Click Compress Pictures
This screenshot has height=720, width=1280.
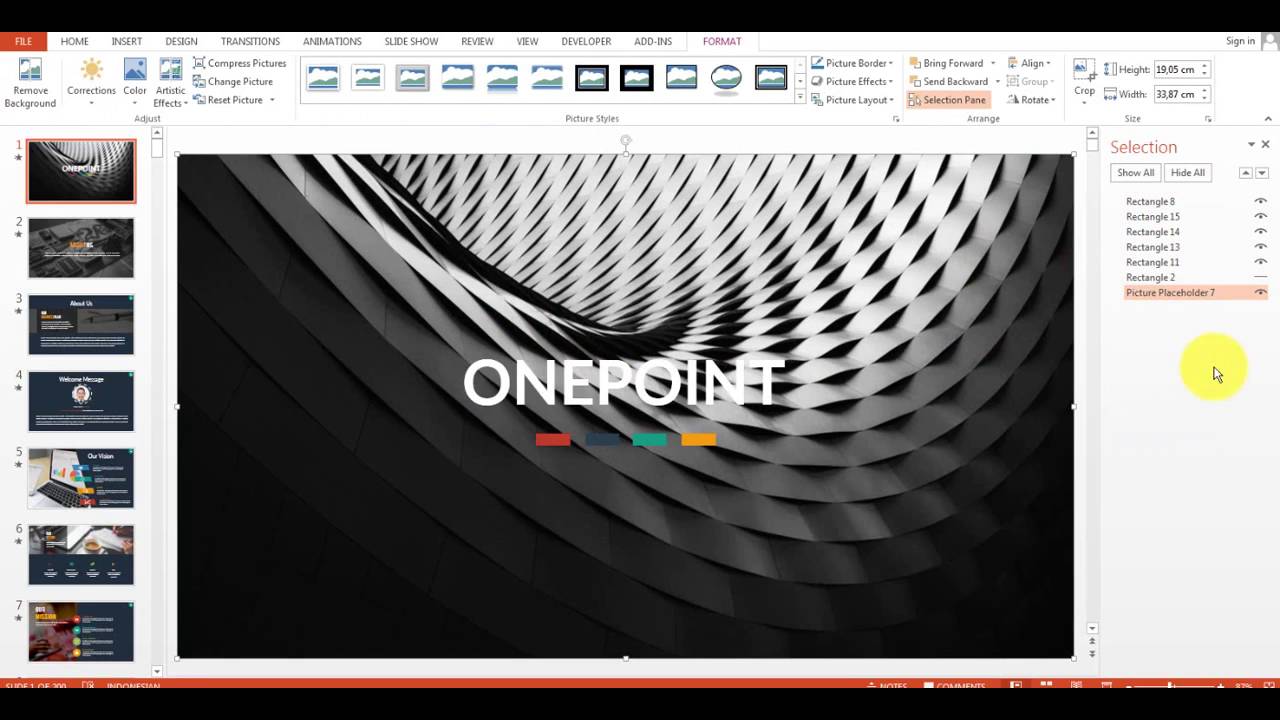(239, 63)
